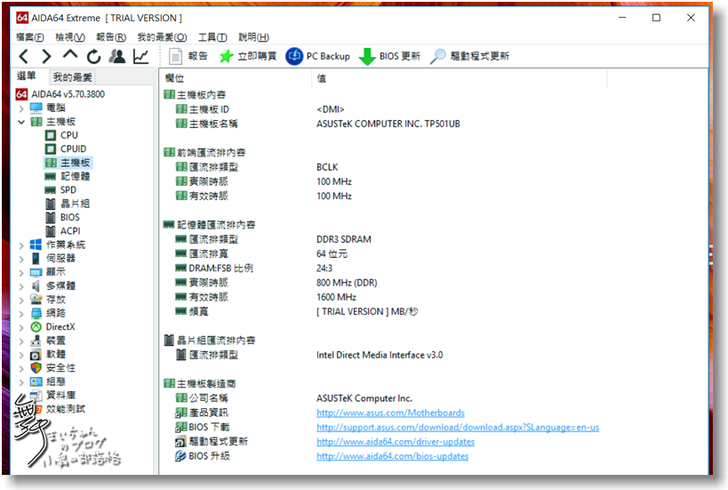Click the 驅動程式更新 driver update button
This screenshot has width=728, height=490.
pos(469,56)
